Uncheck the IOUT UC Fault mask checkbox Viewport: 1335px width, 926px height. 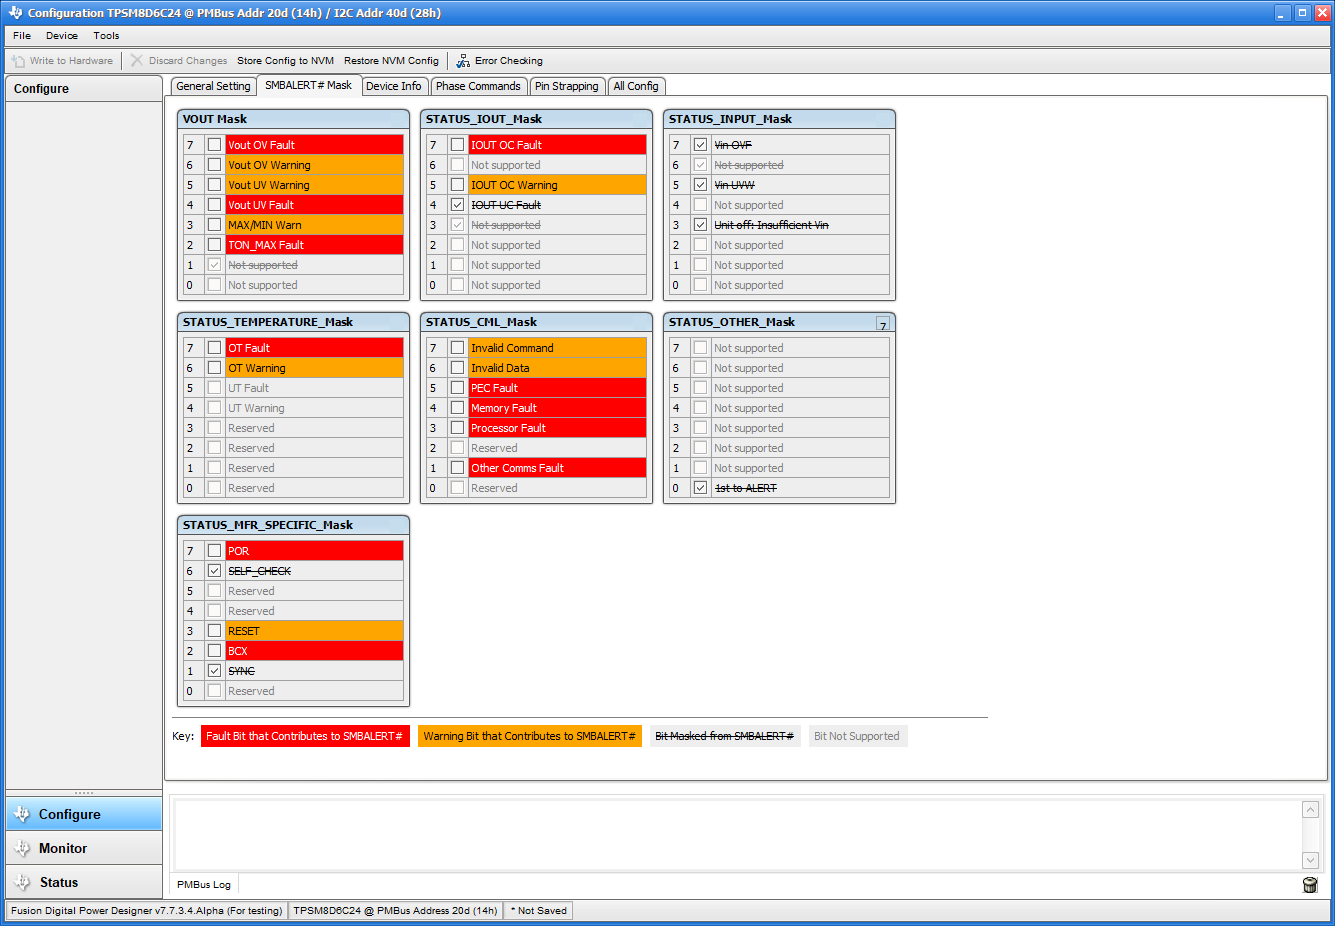457,204
